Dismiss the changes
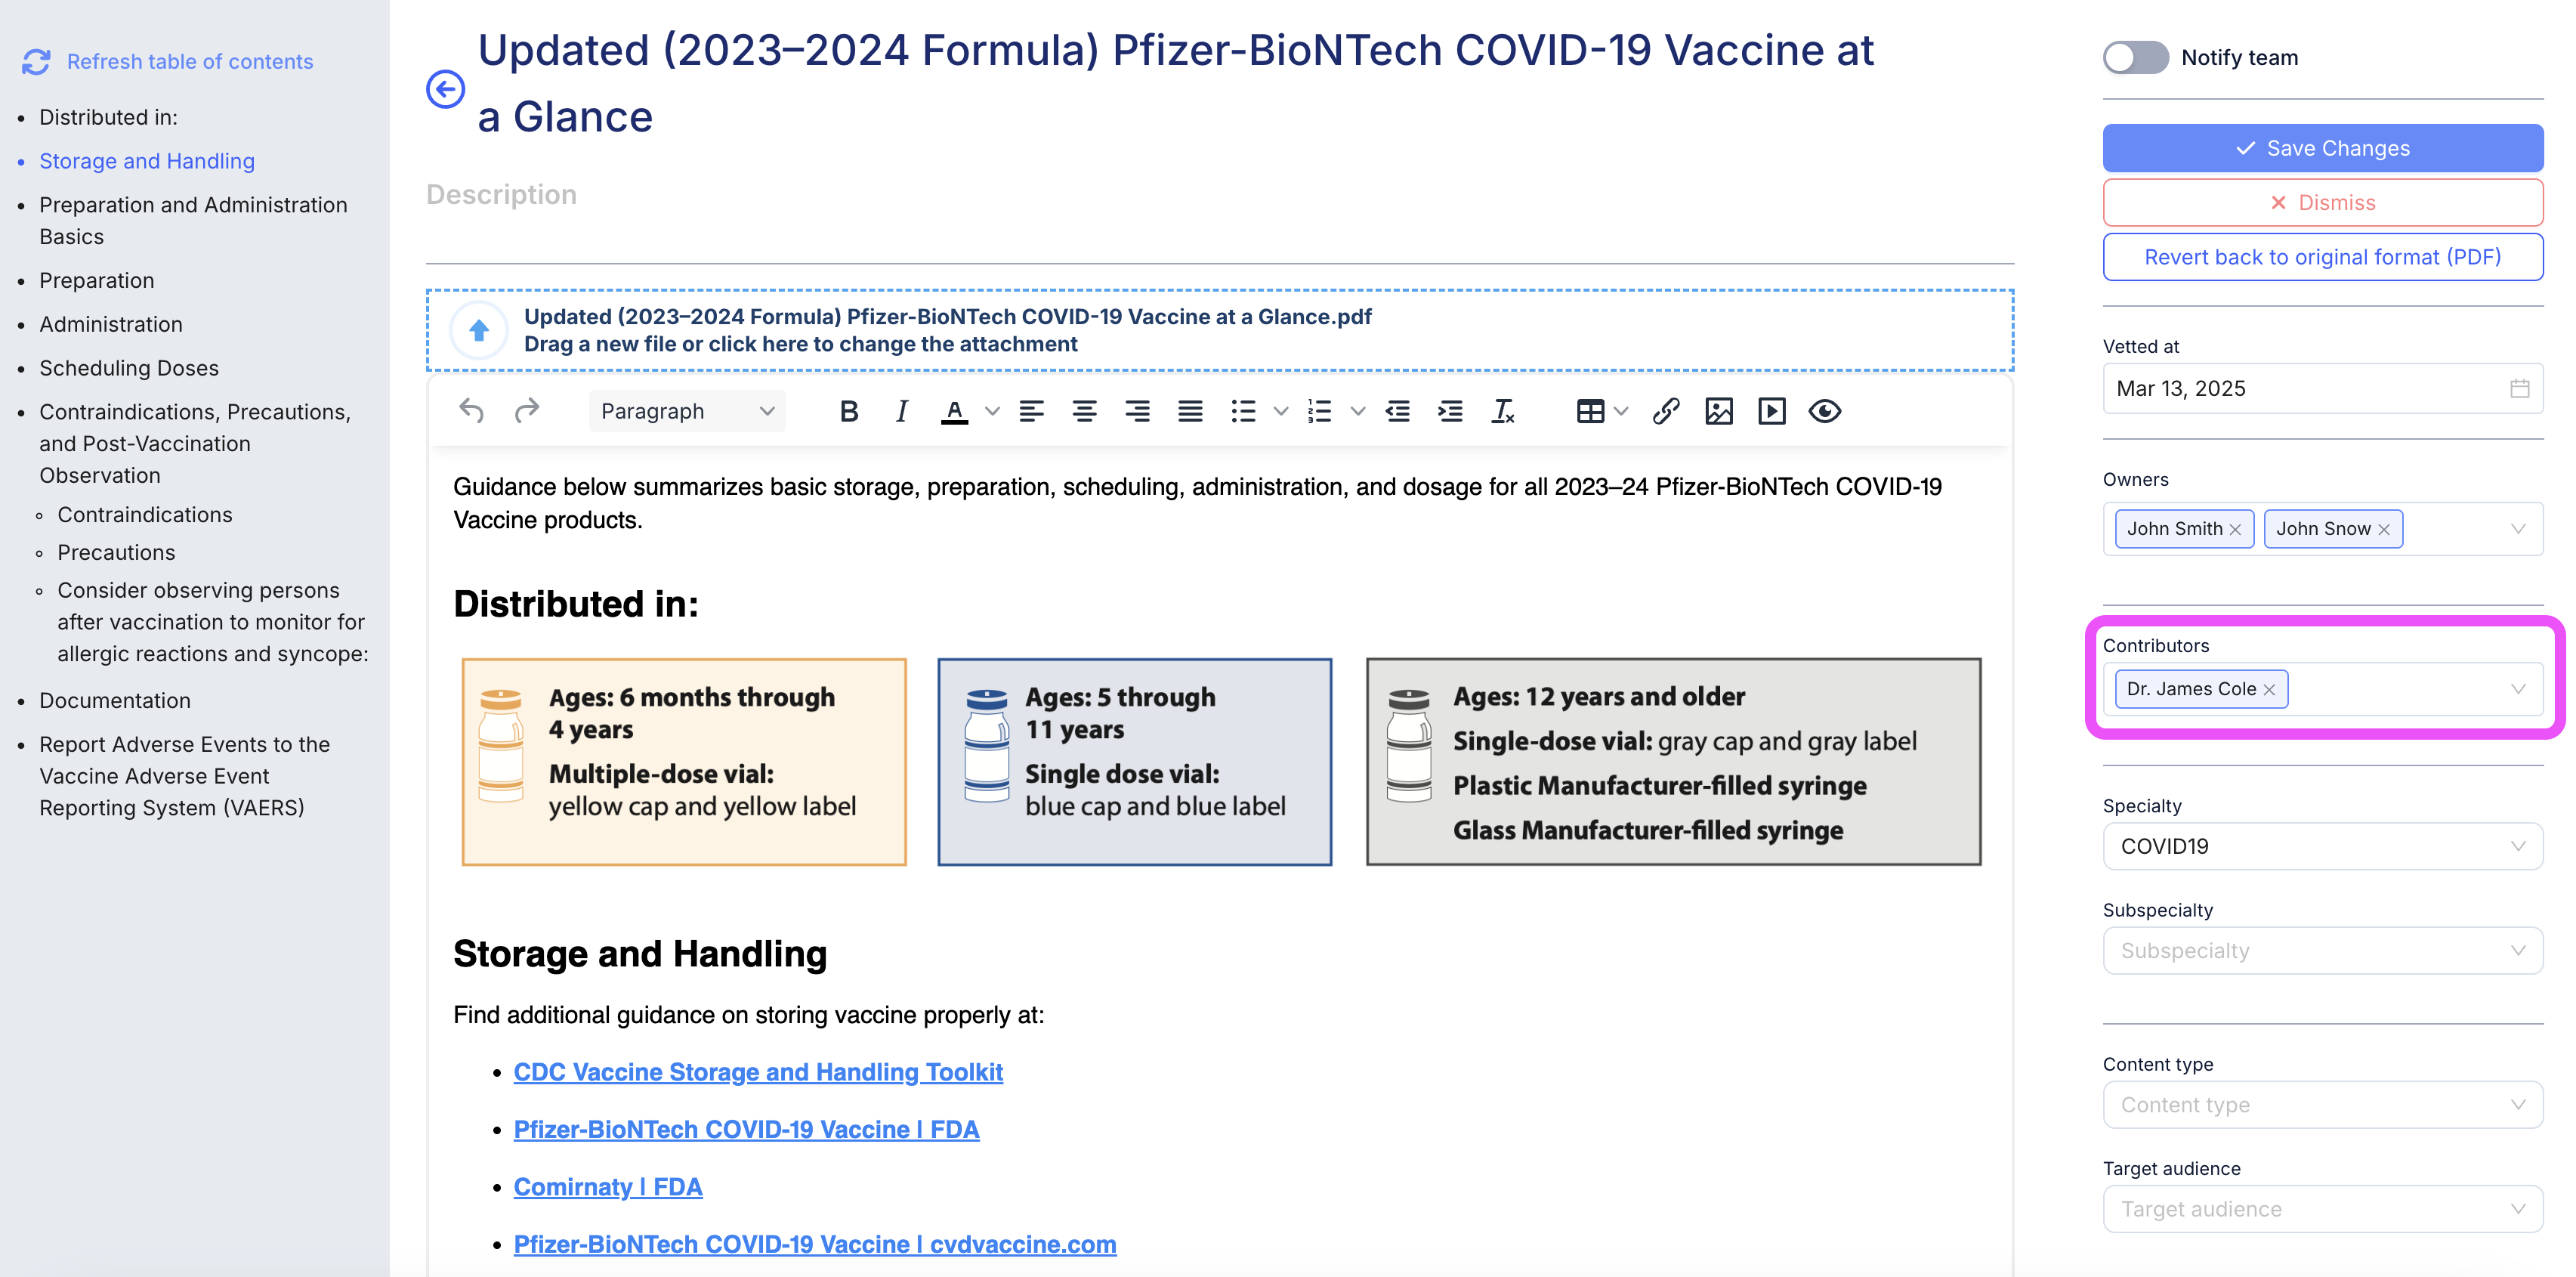Viewport: 2576px width, 1277px height. click(2323, 203)
